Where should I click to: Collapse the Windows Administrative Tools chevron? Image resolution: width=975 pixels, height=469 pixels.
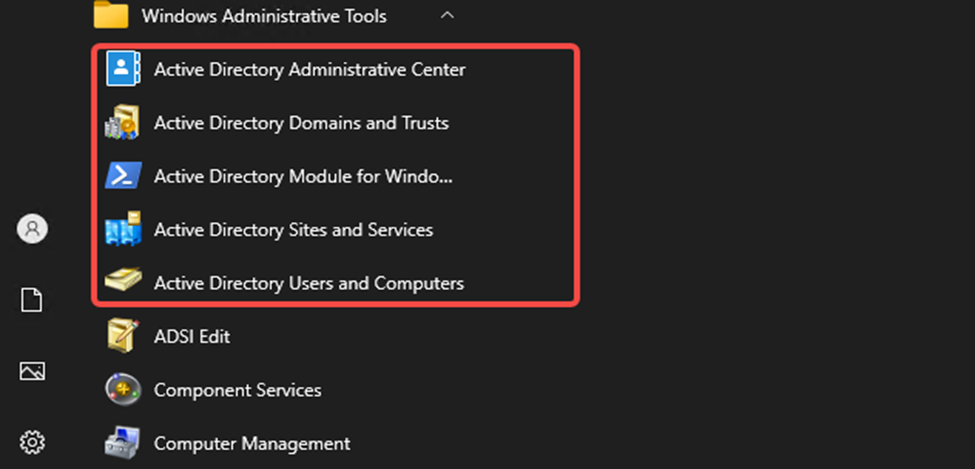(x=447, y=16)
